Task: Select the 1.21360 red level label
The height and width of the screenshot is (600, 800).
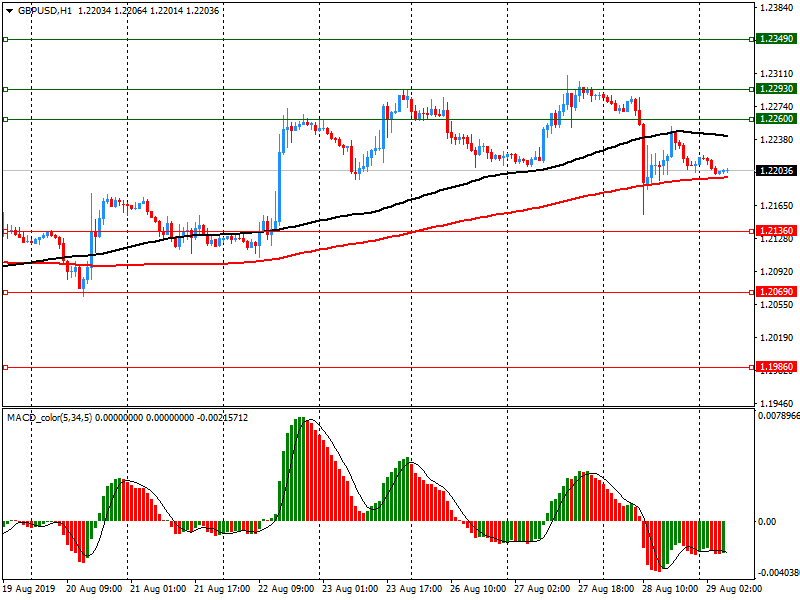Action: coord(776,231)
